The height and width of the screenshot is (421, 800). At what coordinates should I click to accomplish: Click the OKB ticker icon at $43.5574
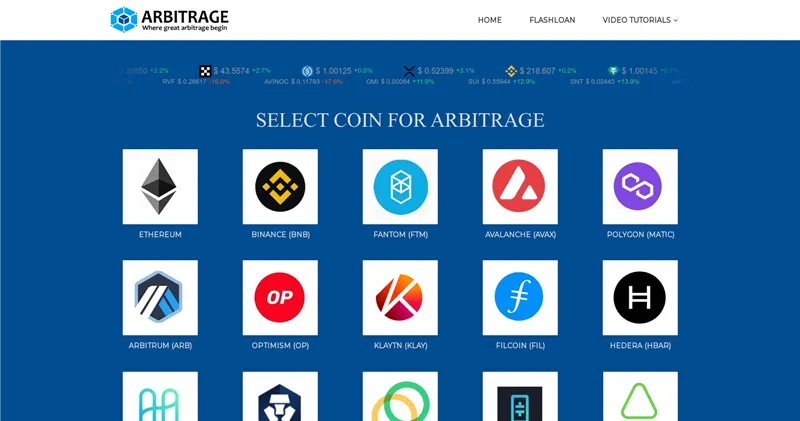205,71
